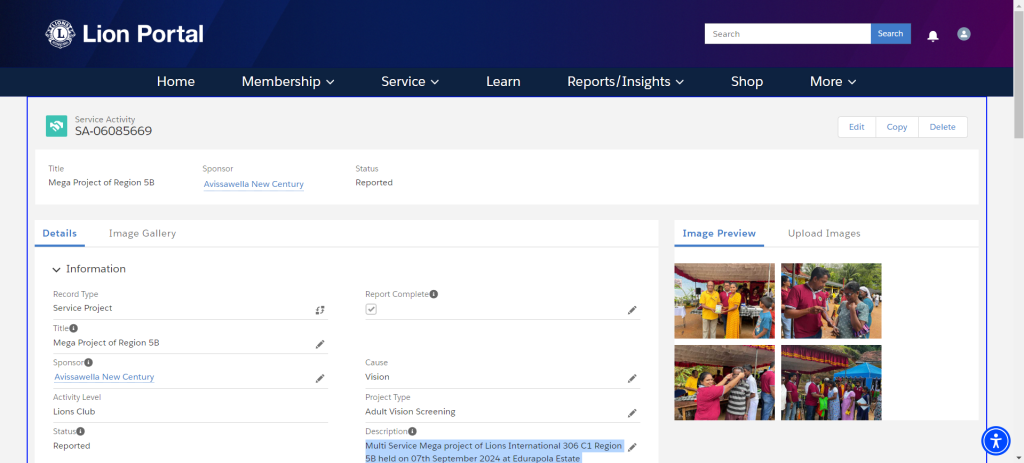1024x463 pixels.
Task: Expand the Reports/Insights menu
Action: coord(626,82)
